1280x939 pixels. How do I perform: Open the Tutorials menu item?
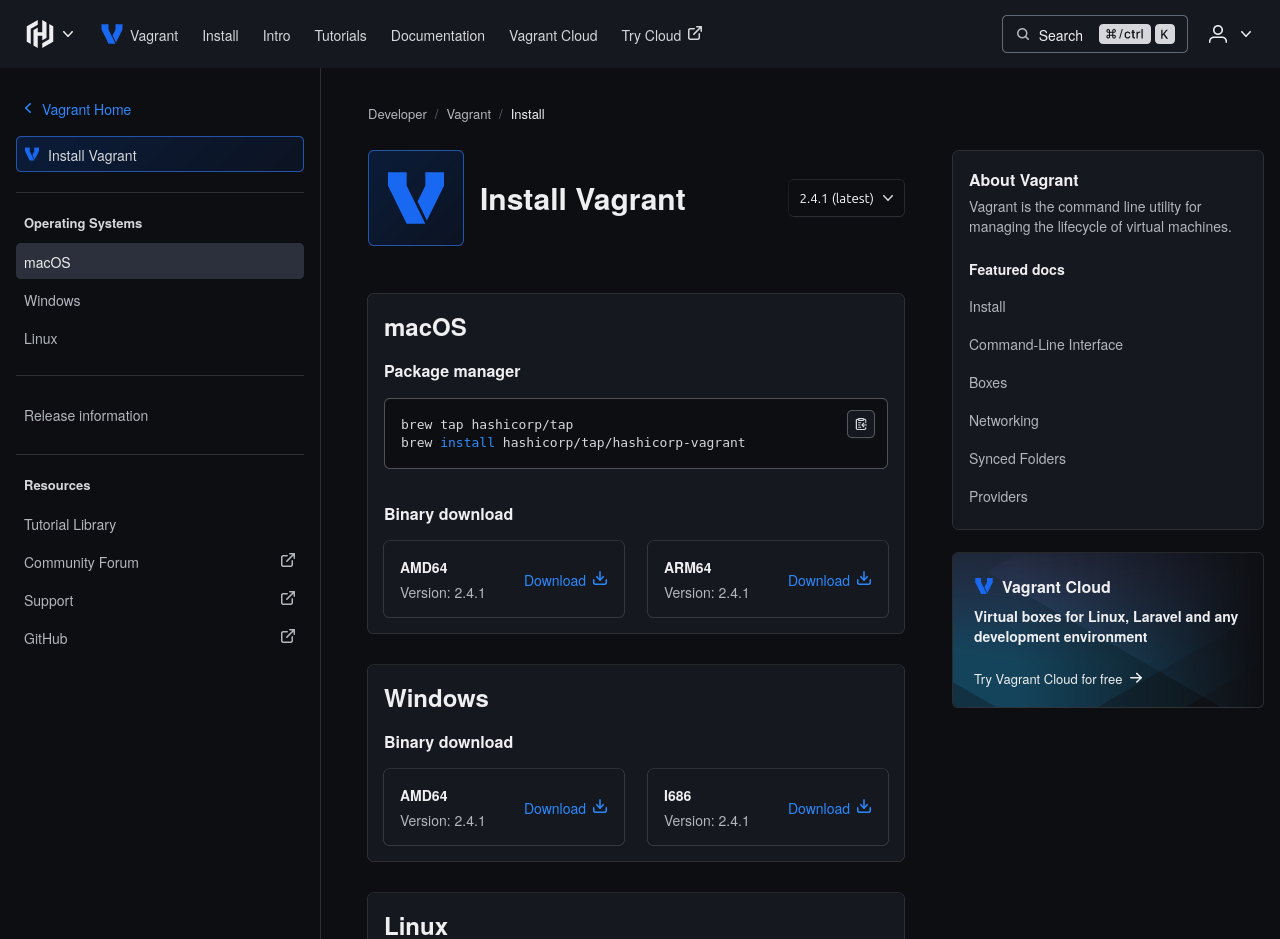click(340, 36)
